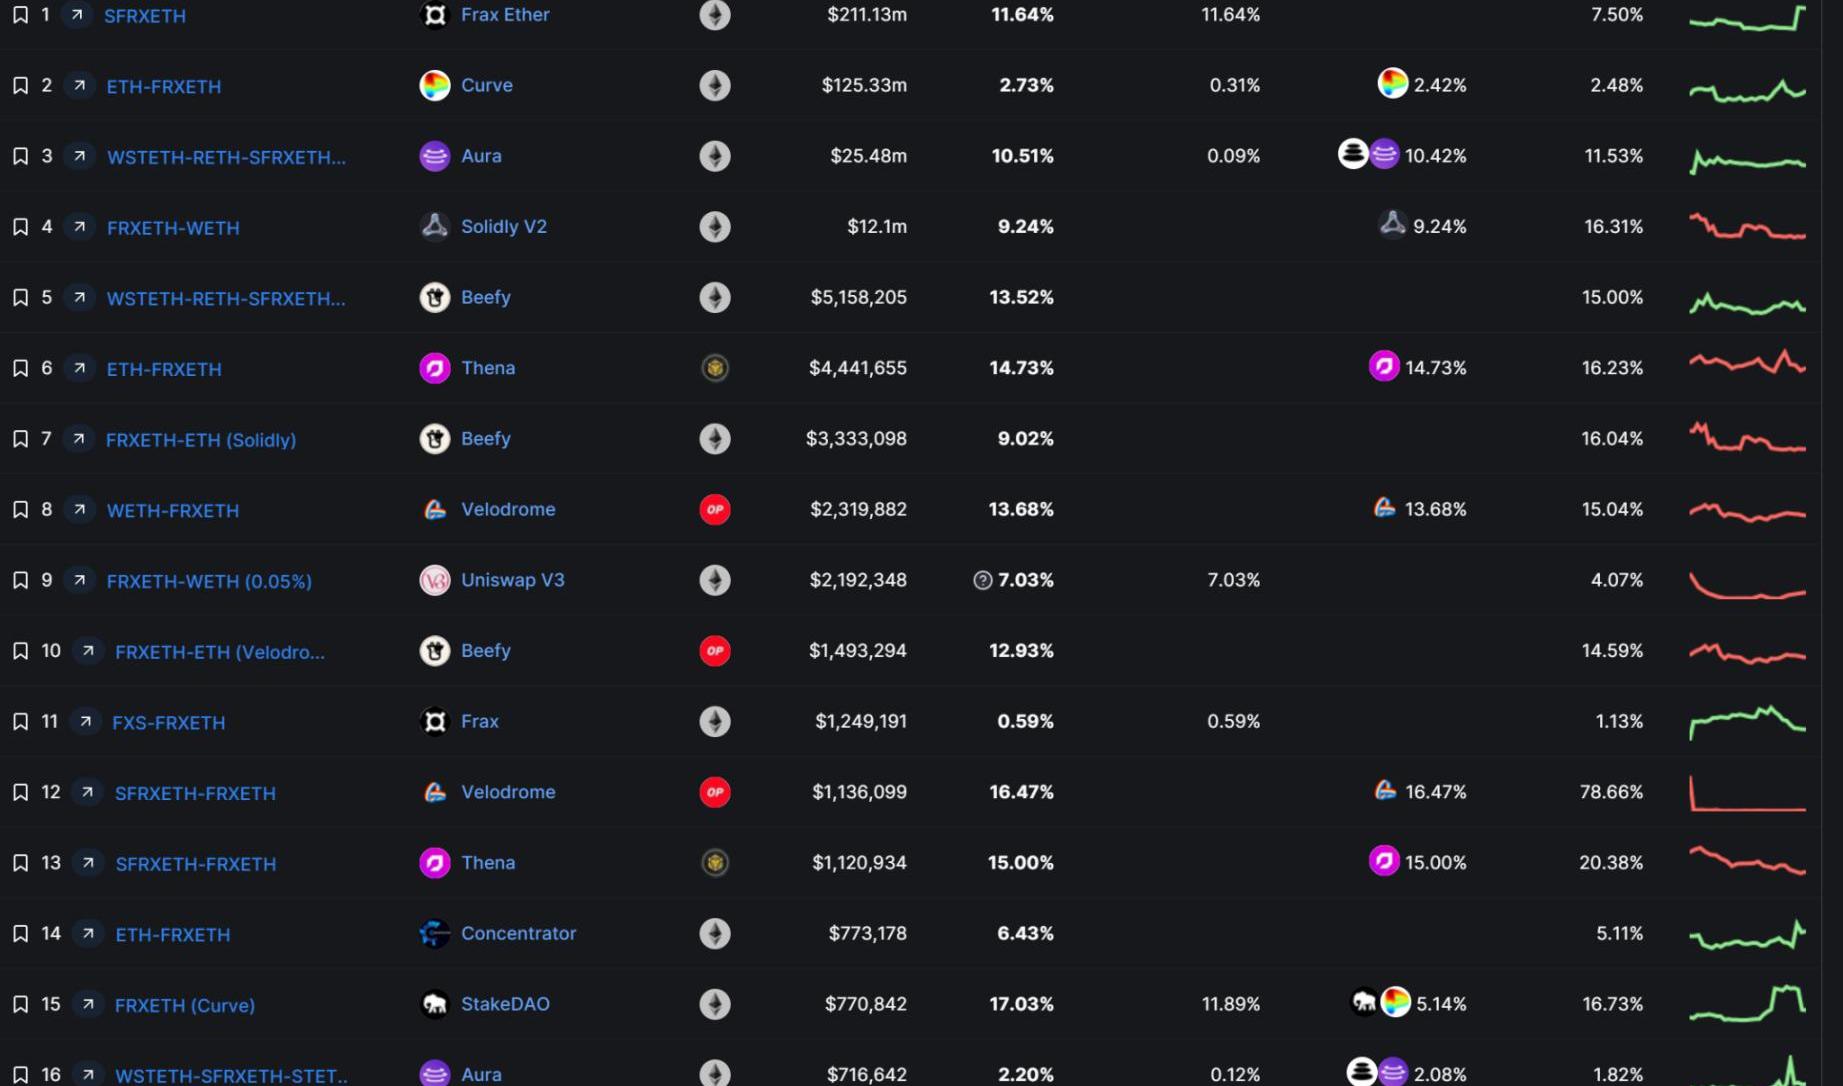Open the Frax Ether project page

point(504,15)
